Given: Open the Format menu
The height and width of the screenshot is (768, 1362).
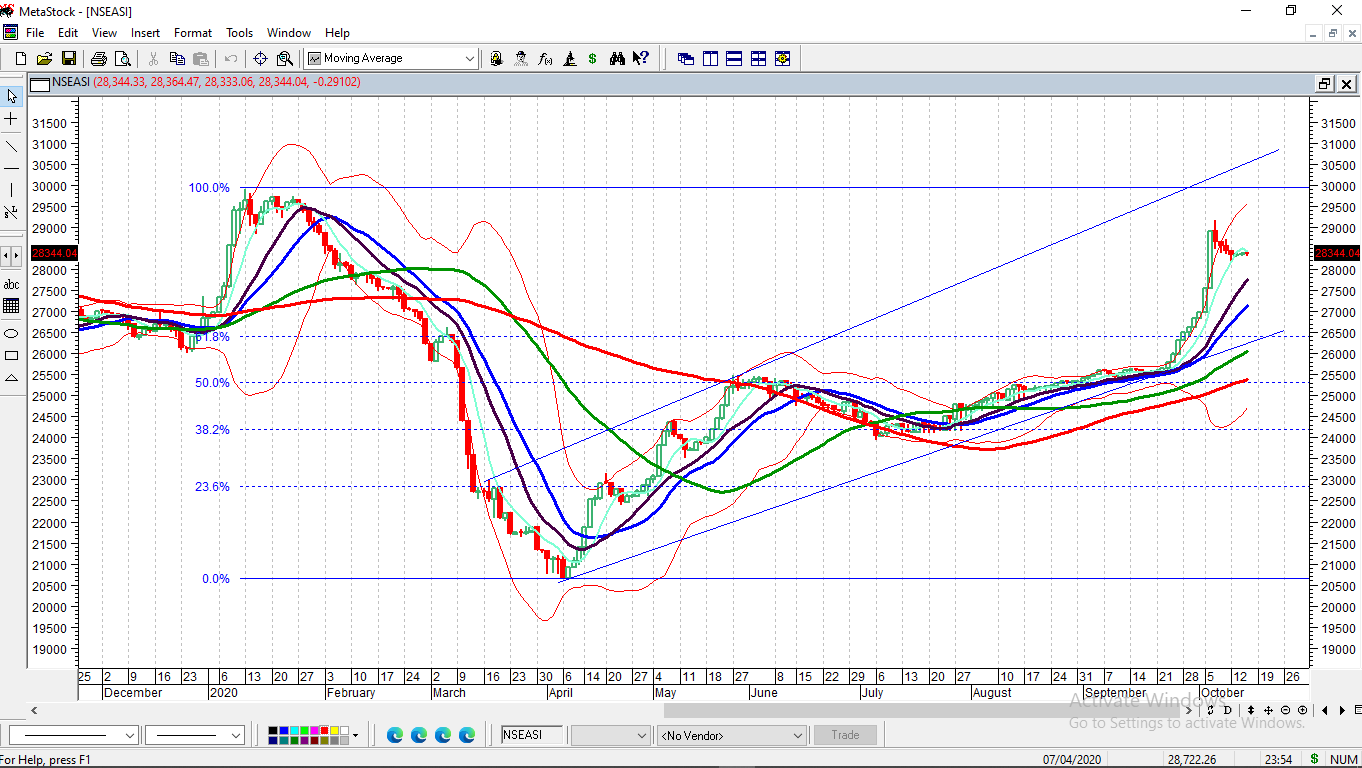Looking at the screenshot, I should click(193, 33).
